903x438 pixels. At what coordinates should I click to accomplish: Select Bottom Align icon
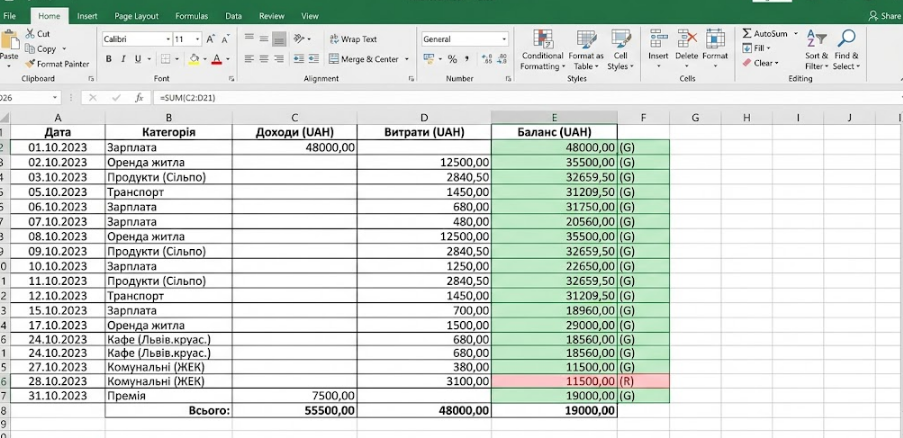pyautogui.click(x=279, y=39)
